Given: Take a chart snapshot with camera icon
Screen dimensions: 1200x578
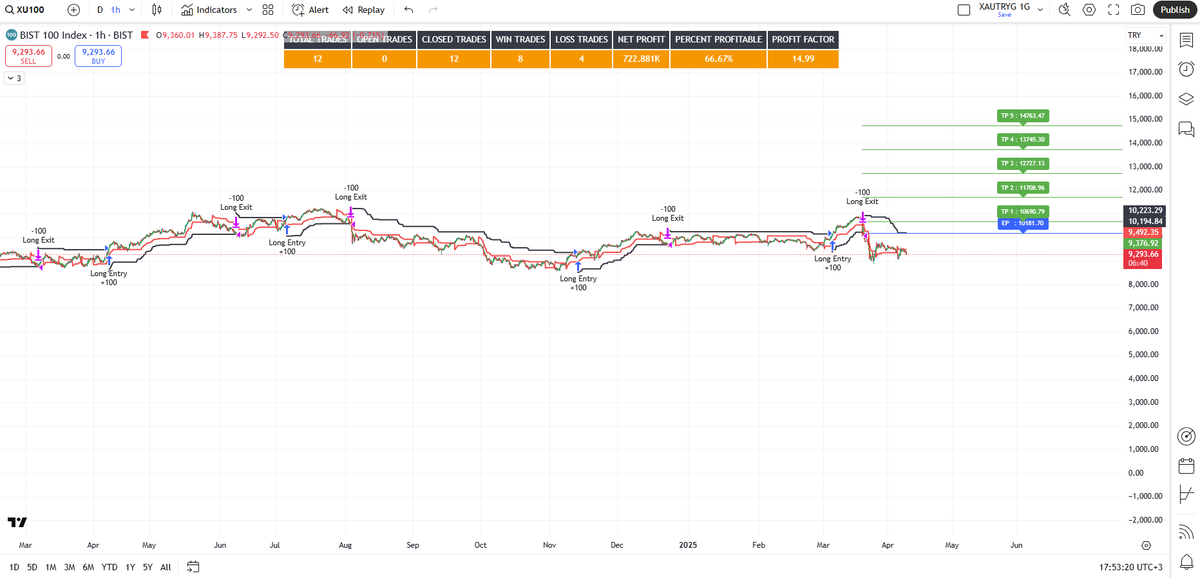Looking at the screenshot, I should click(x=1138, y=10).
